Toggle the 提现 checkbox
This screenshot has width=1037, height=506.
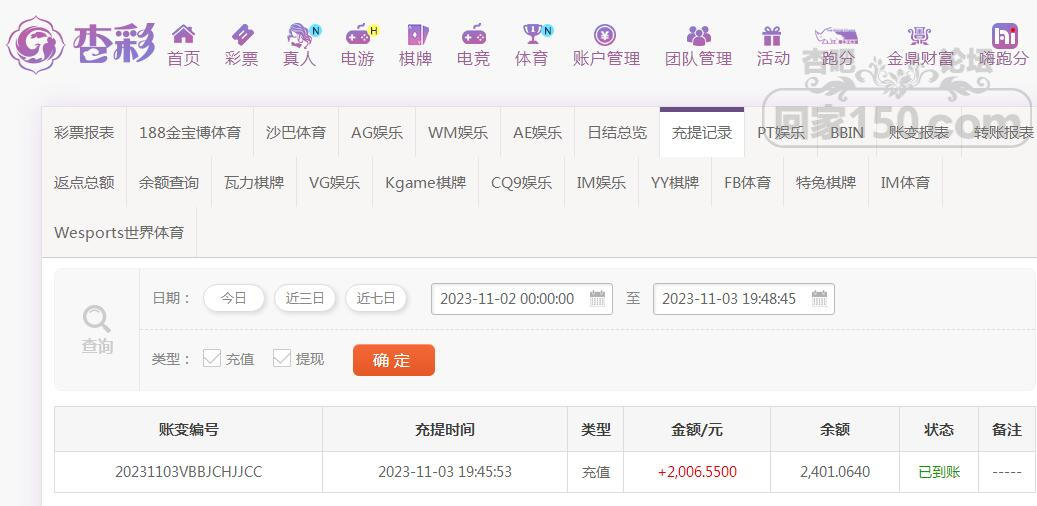tap(282, 358)
